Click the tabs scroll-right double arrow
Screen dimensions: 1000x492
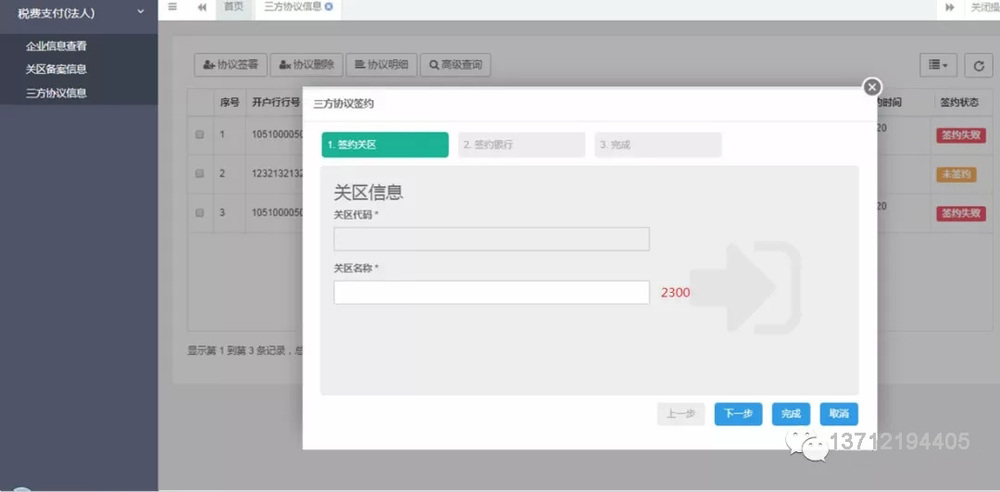[x=950, y=8]
